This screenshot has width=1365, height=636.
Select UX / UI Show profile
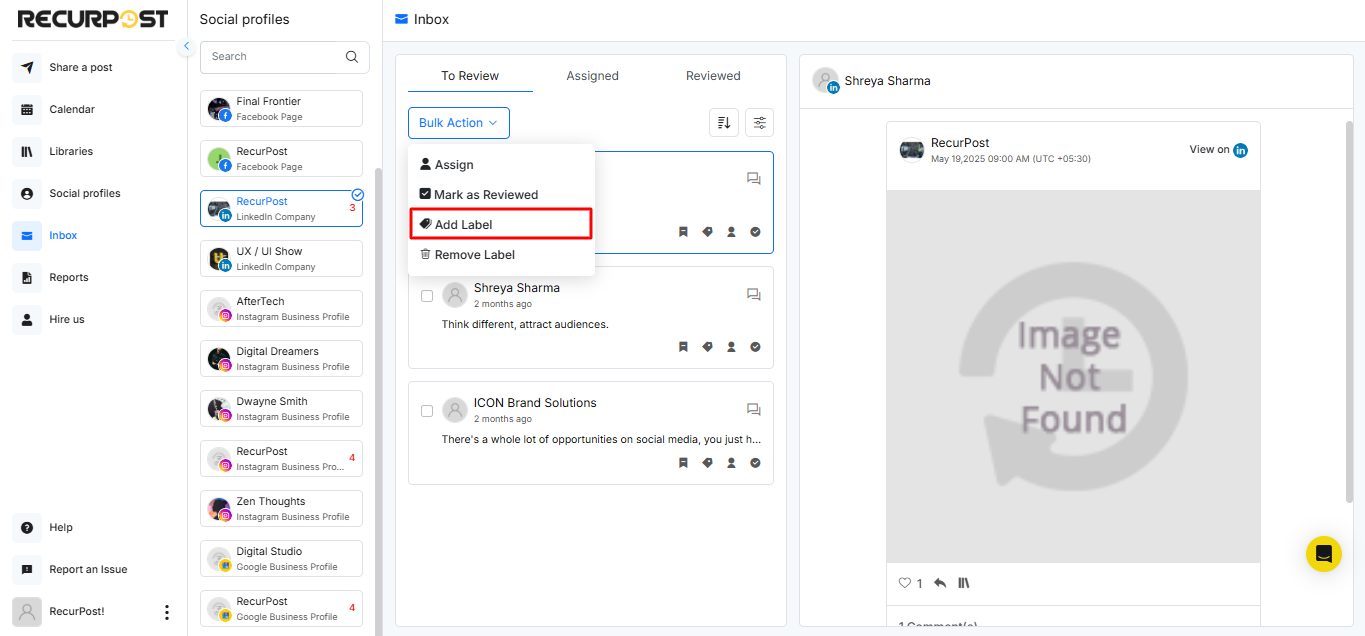[281, 259]
